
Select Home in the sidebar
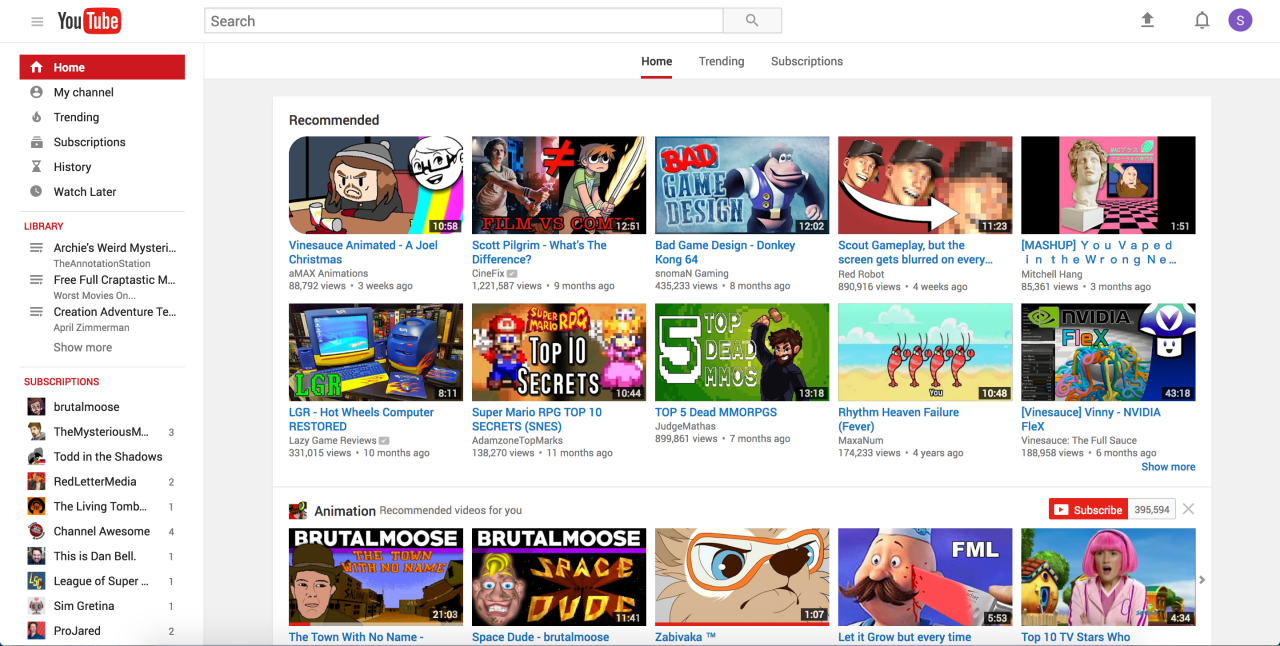(102, 67)
